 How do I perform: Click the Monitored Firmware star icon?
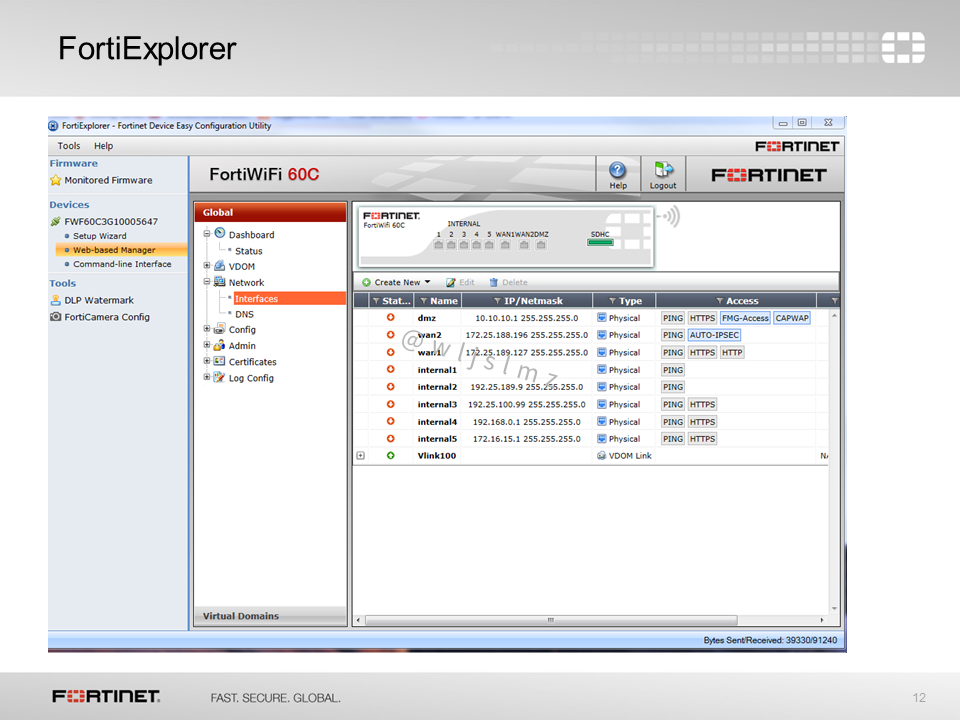click(x=56, y=180)
